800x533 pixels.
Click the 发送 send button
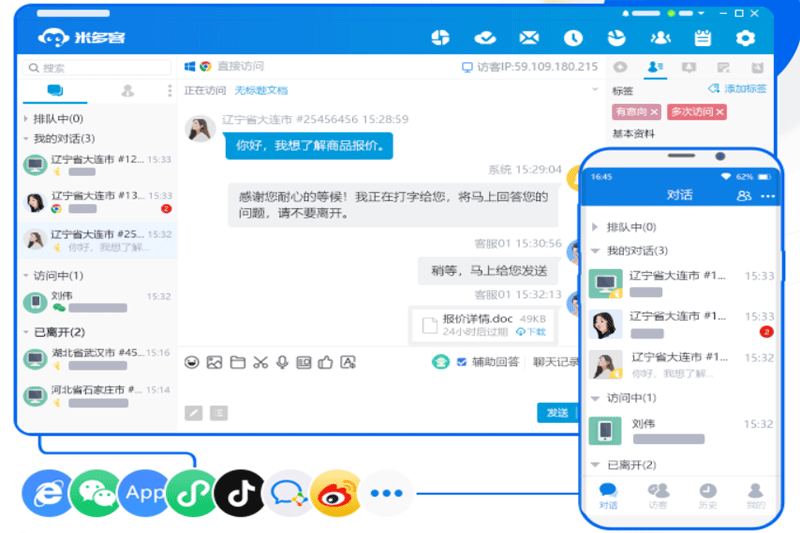(557, 413)
